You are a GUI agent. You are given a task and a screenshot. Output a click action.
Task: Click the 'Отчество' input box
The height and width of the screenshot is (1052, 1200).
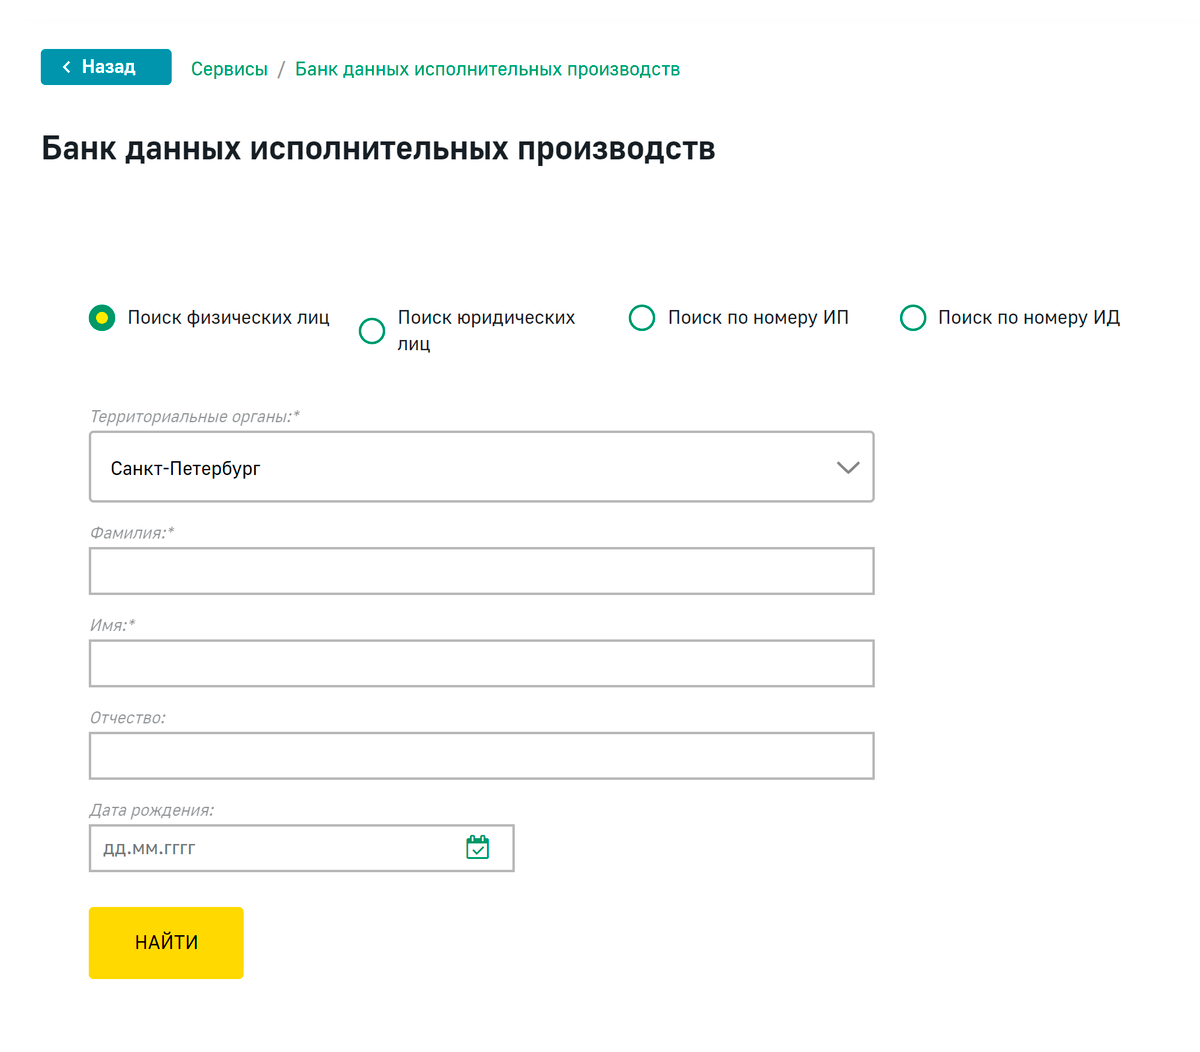tap(481, 756)
